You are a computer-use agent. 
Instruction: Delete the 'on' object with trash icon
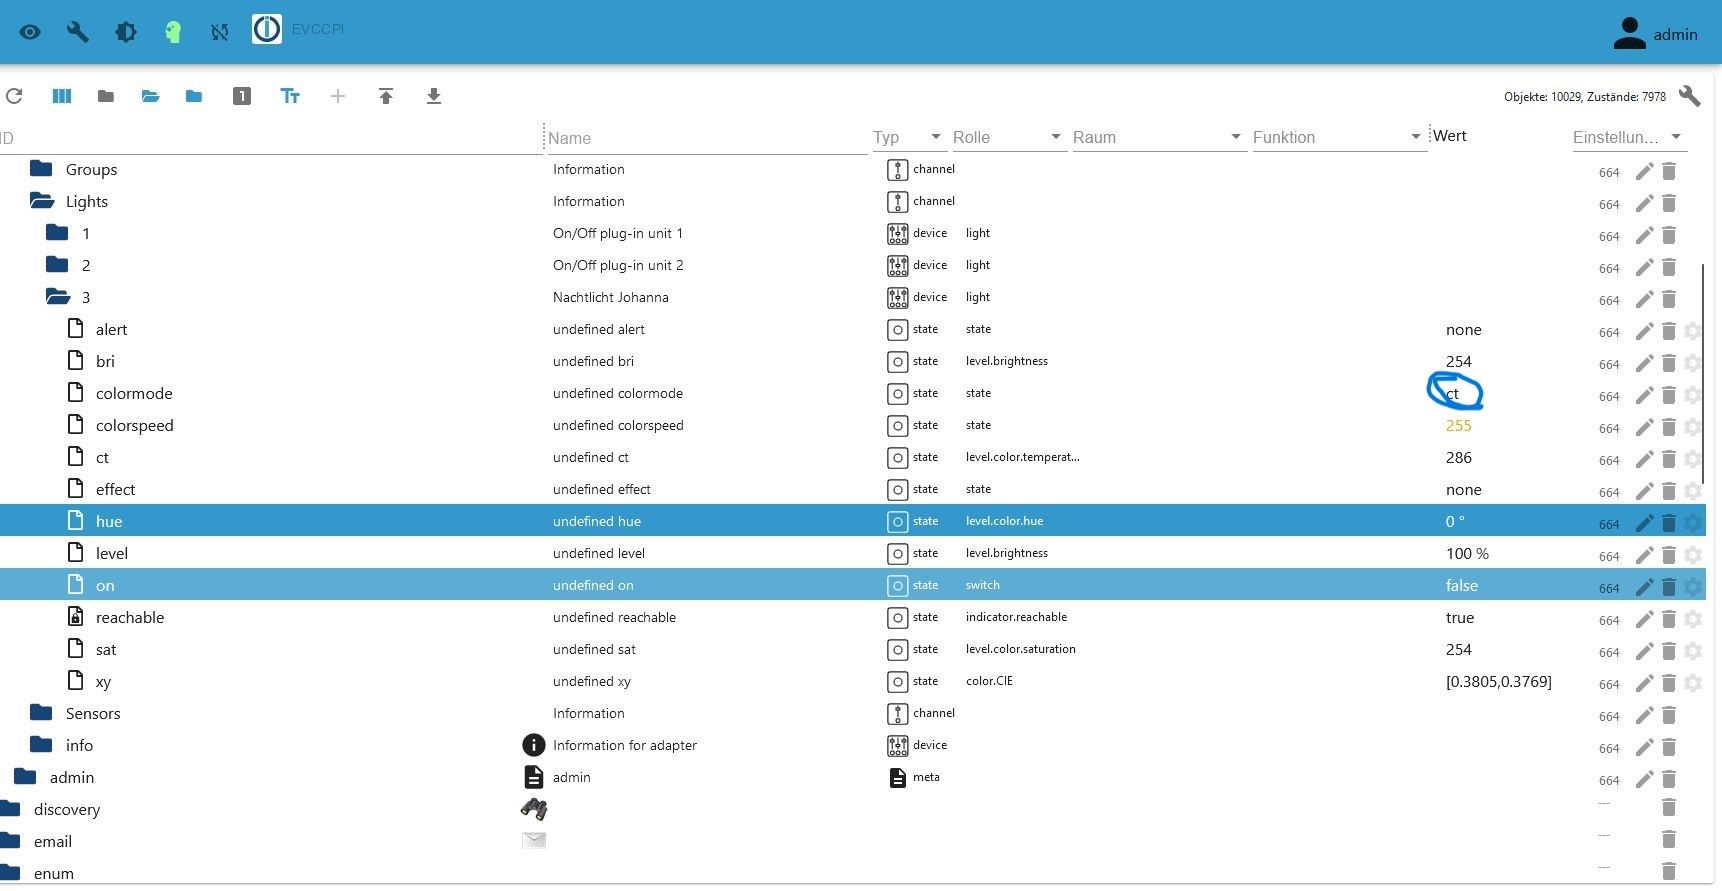tap(1669, 587)
